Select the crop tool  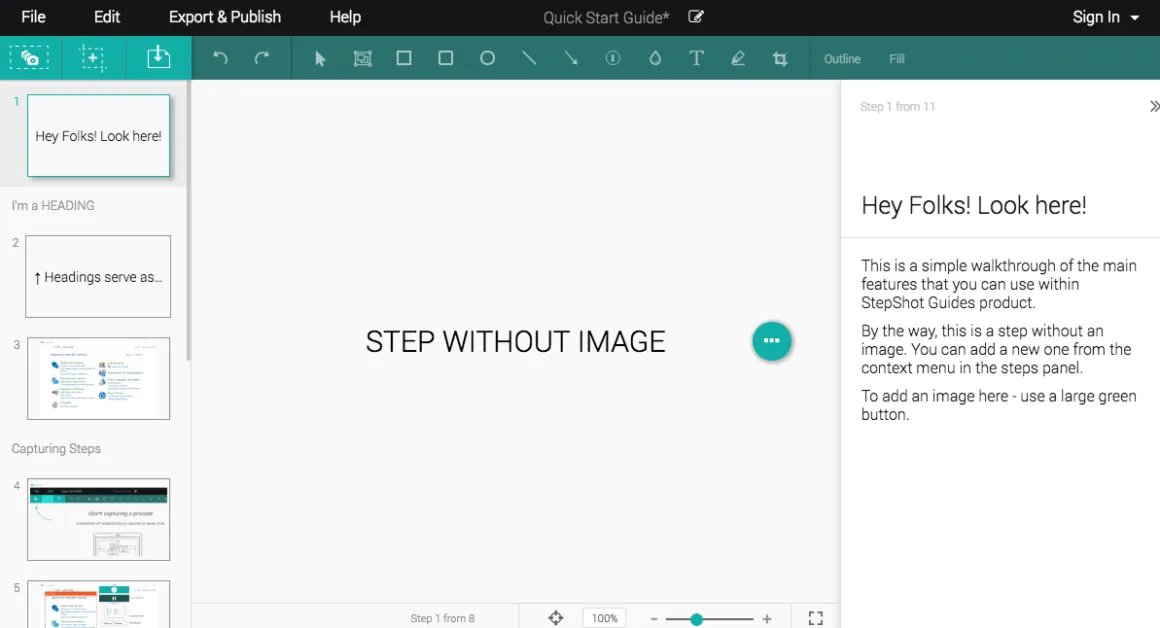[x=780, y=58]
